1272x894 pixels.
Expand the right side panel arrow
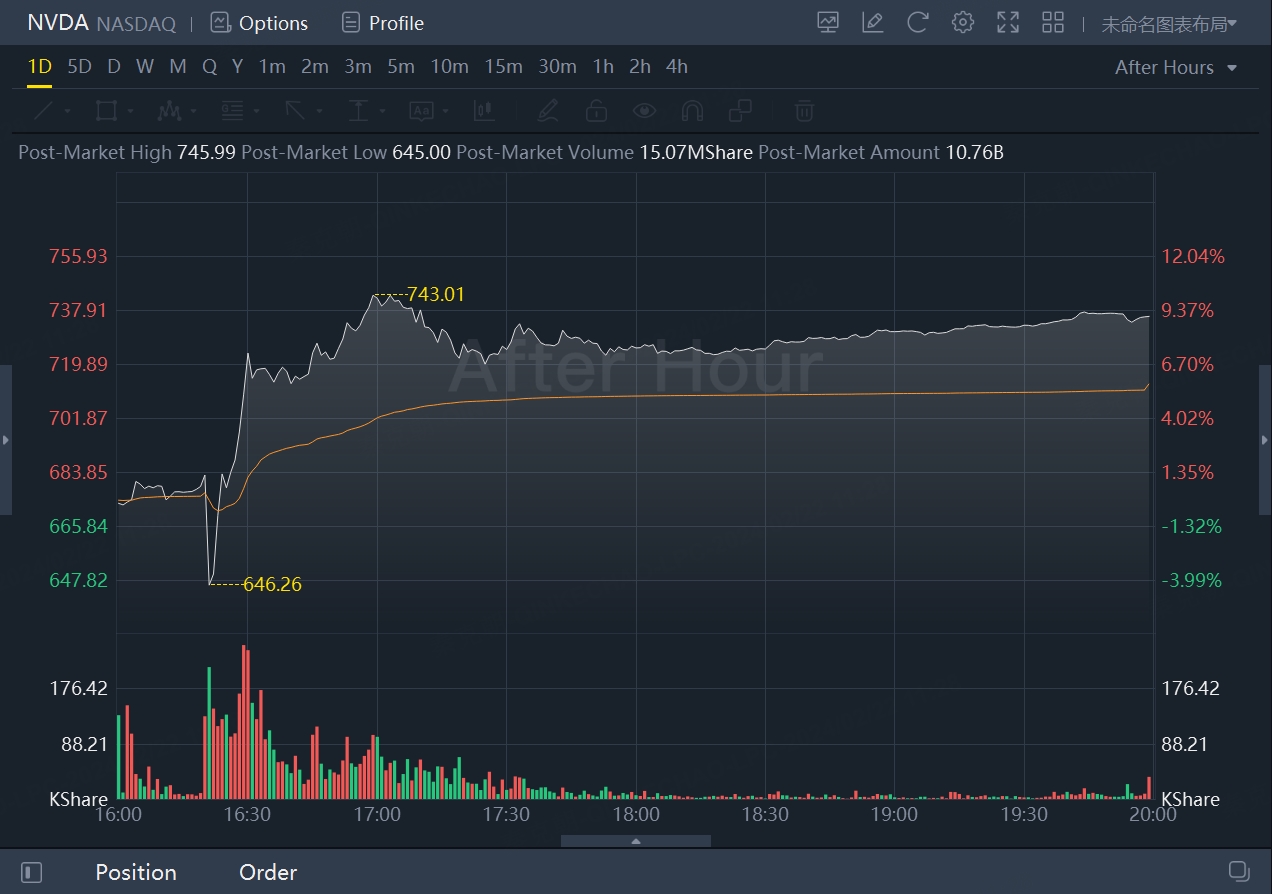click(x=1265, y=440)
